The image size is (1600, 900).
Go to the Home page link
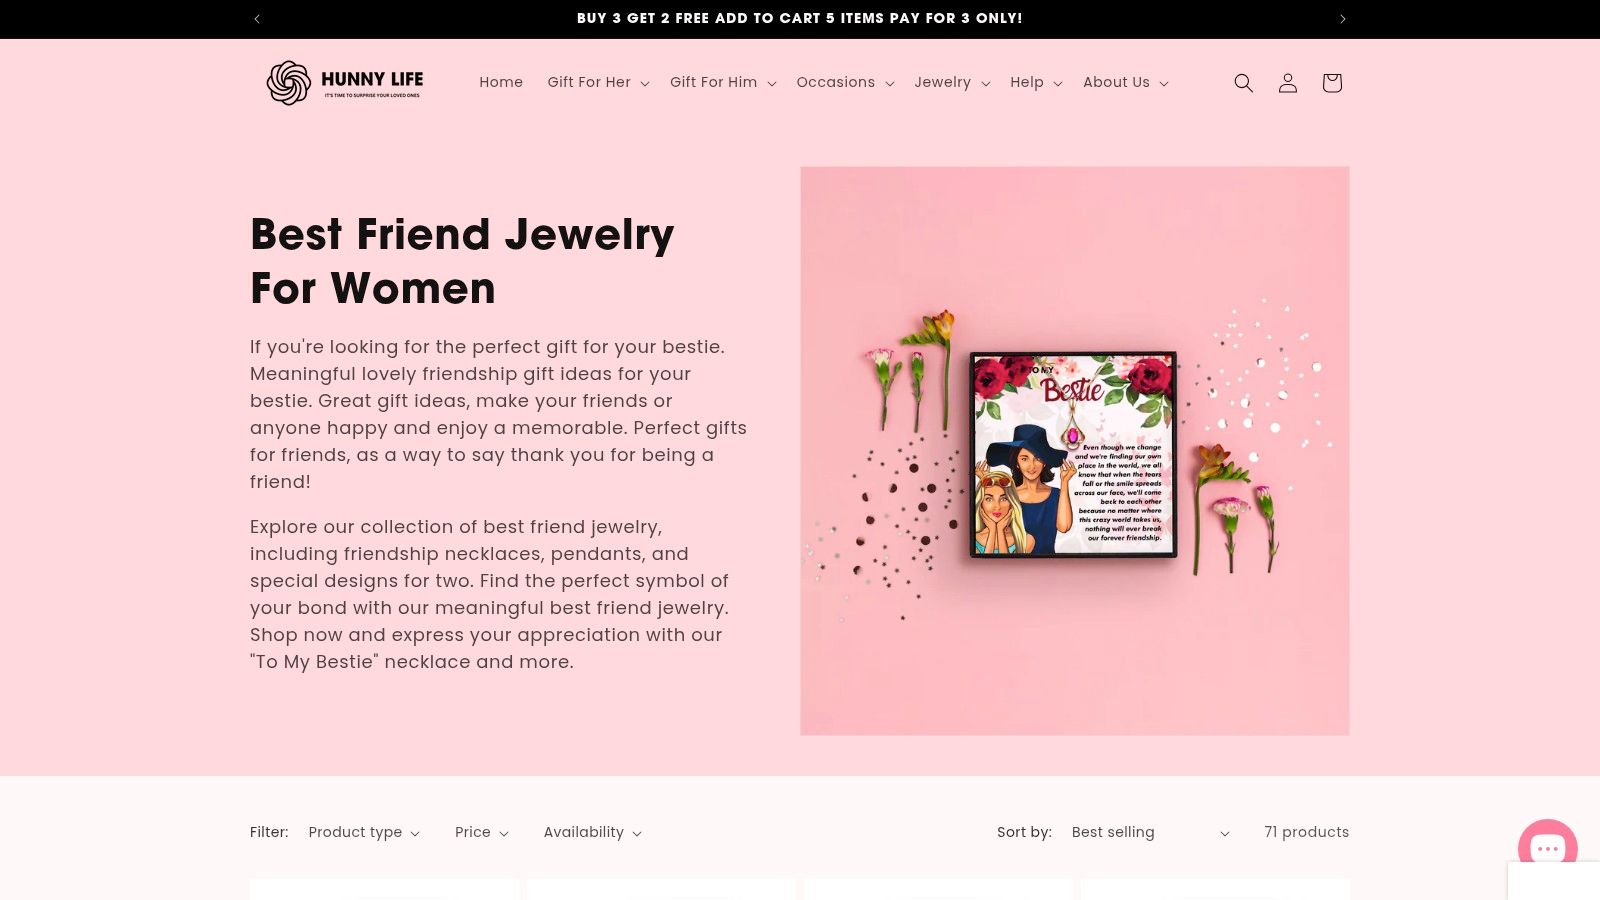[501, 83]
